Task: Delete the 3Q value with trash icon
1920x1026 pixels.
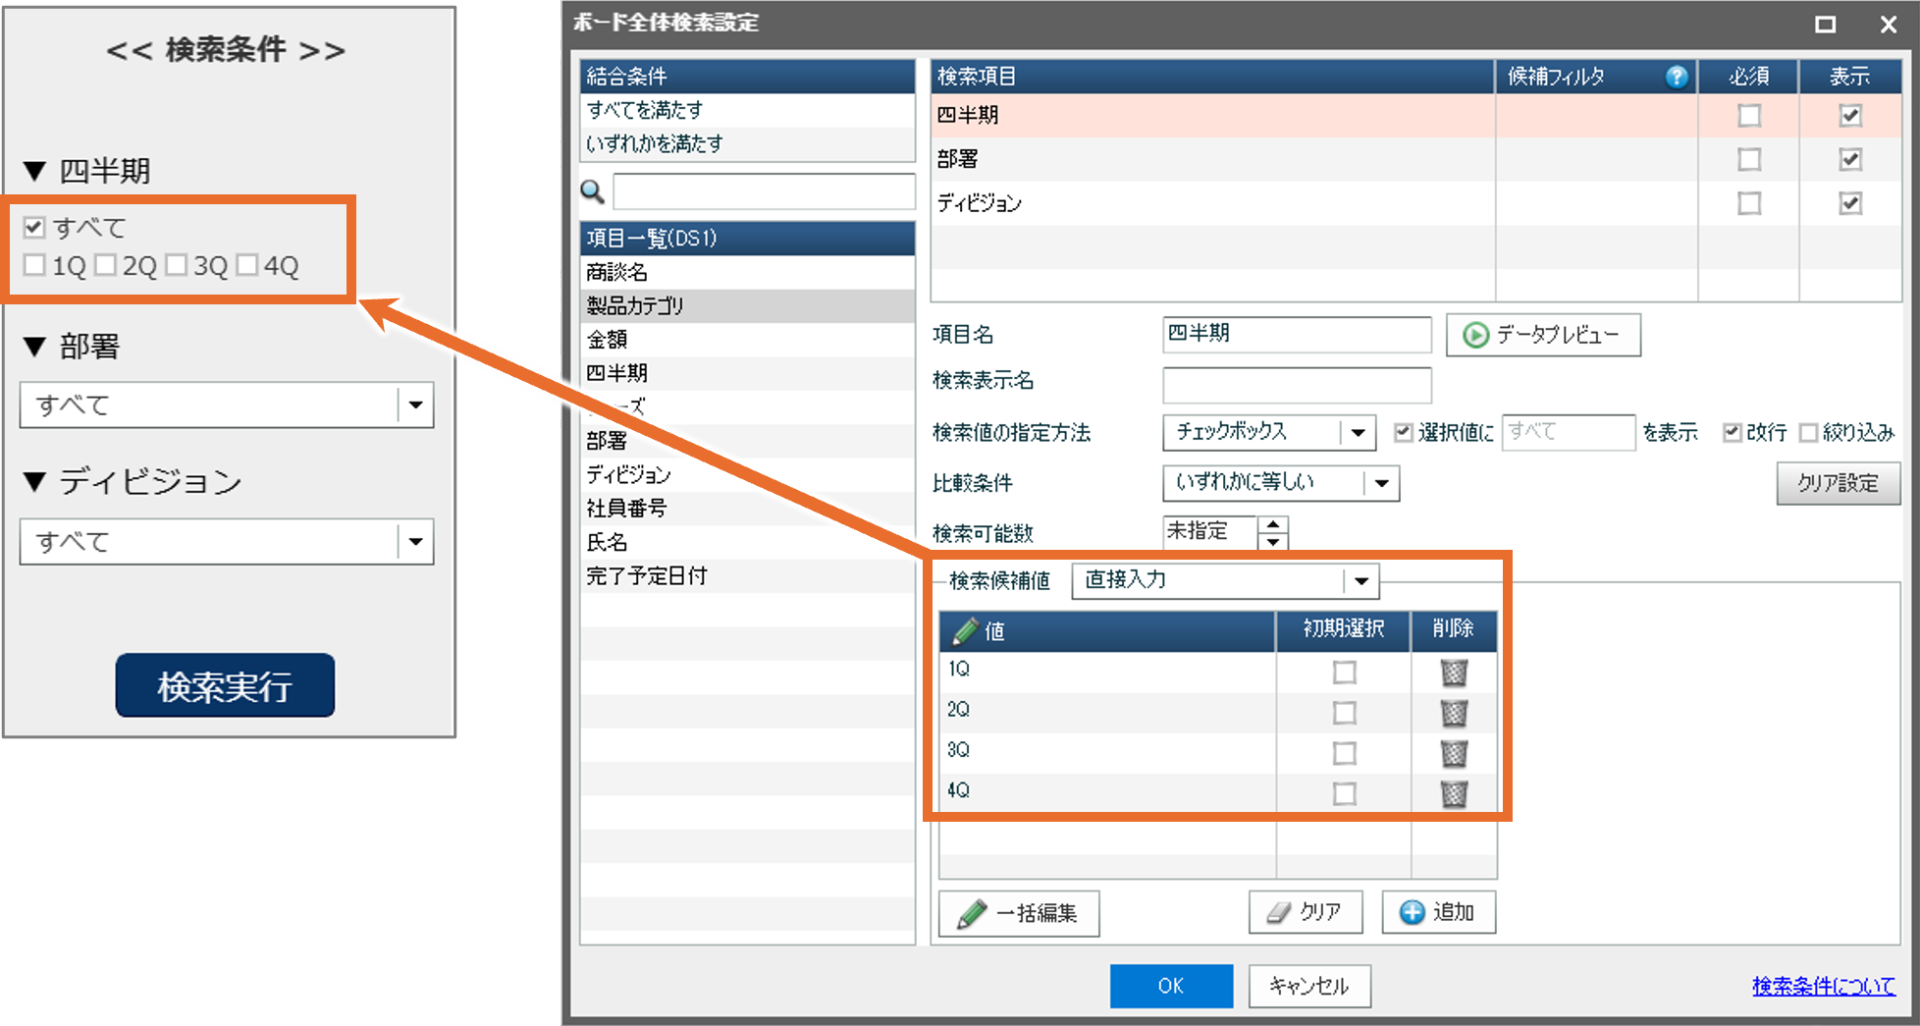Action: pos(1453,753)
